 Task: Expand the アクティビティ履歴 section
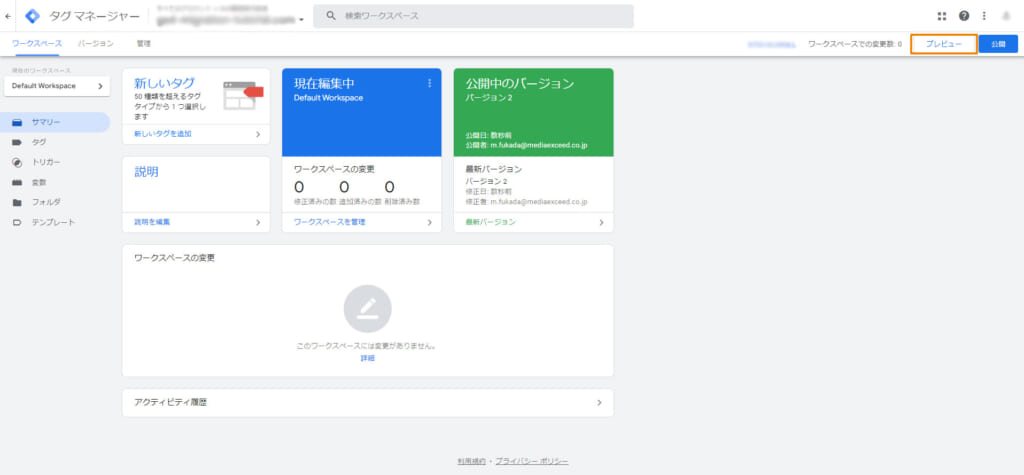click(368, 402)
